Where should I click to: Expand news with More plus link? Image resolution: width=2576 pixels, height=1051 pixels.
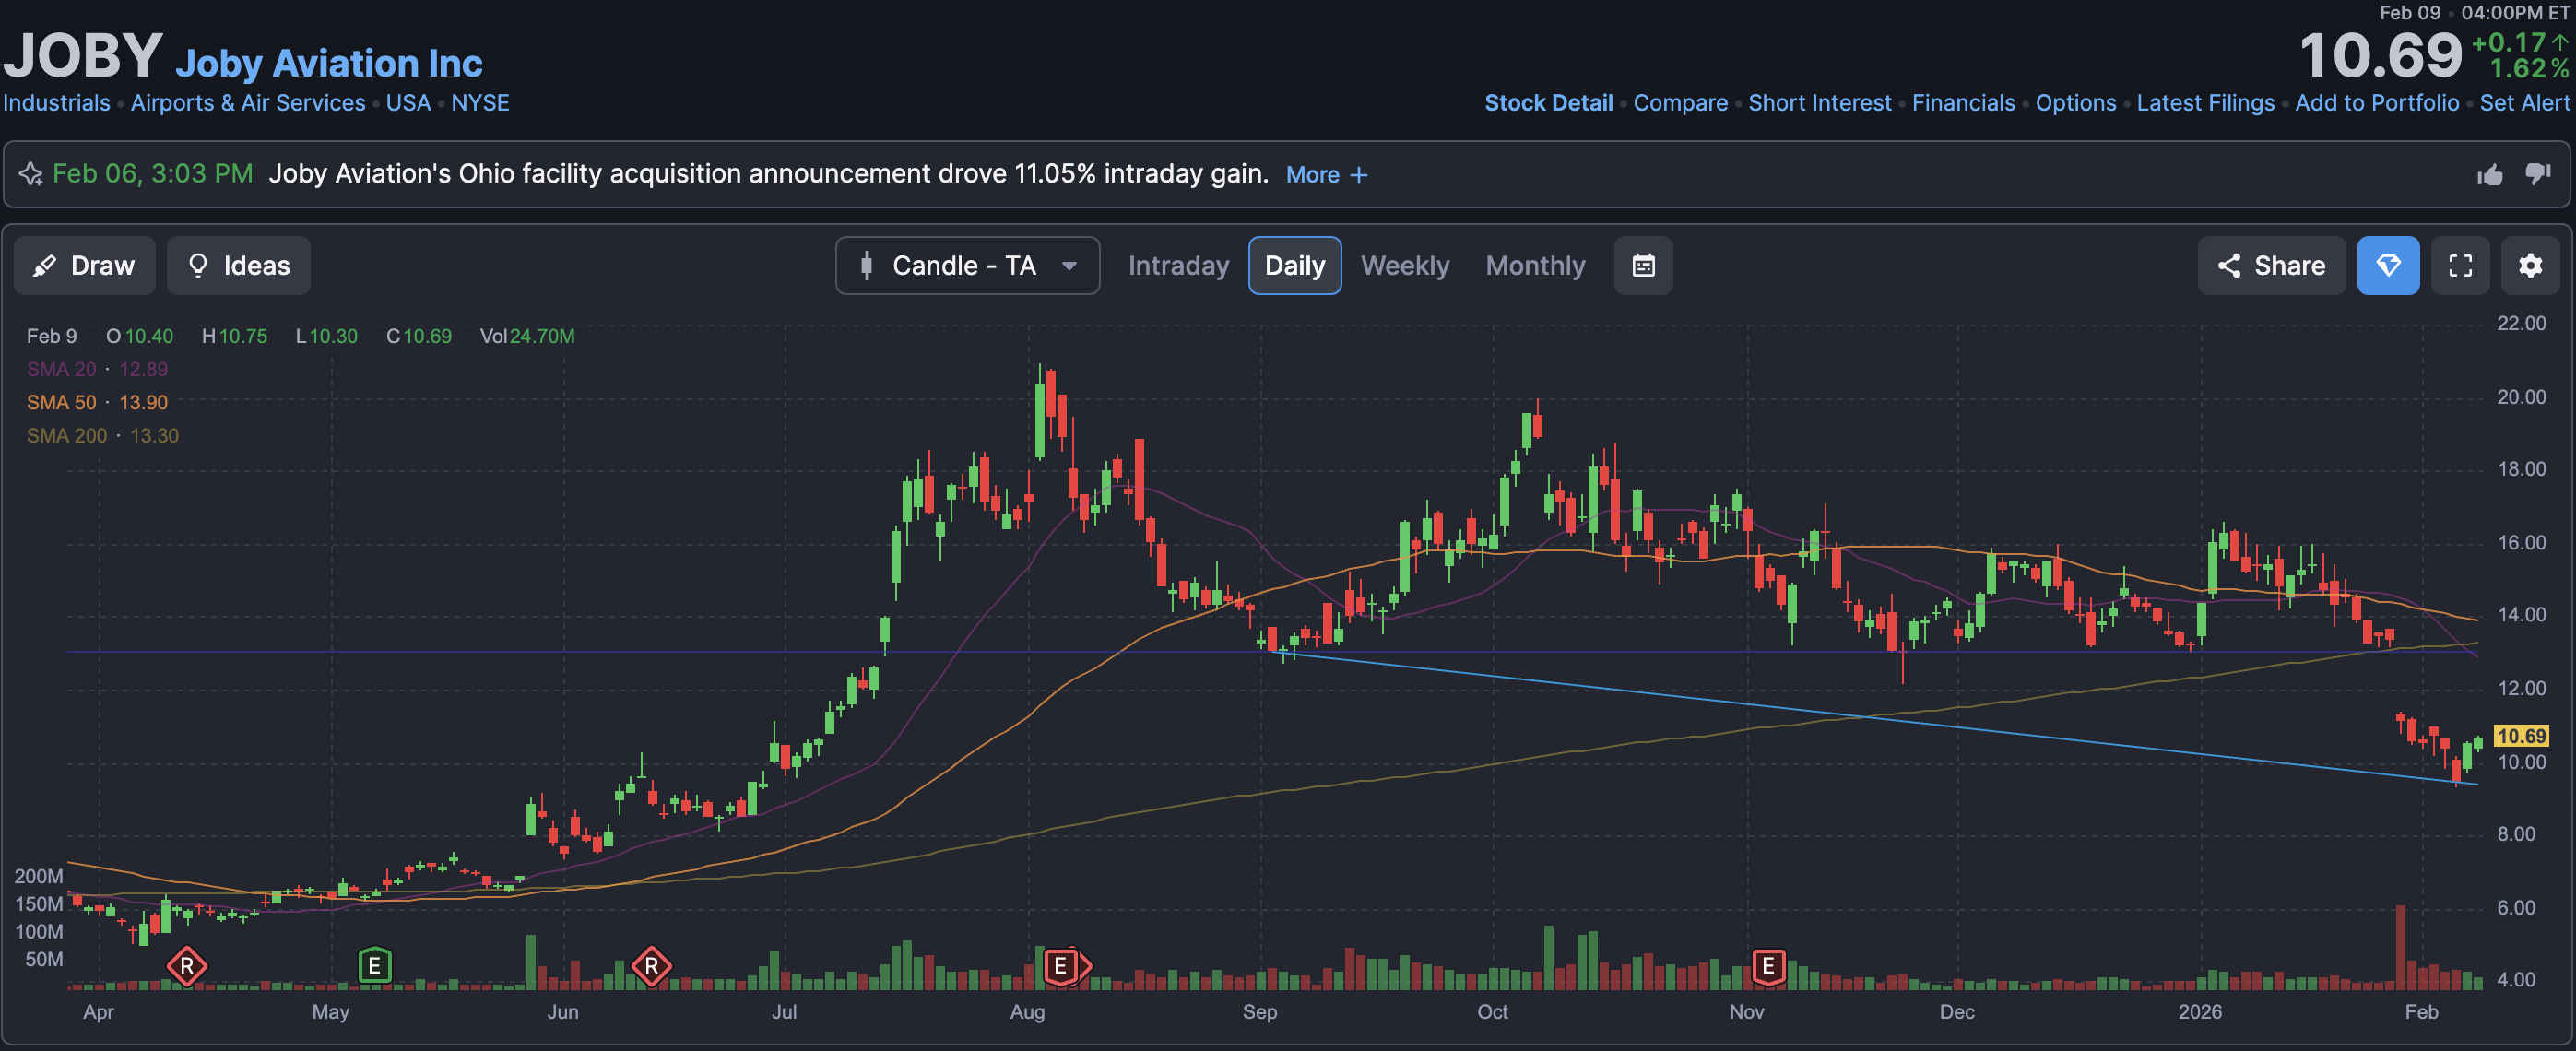coord(1326,175)
